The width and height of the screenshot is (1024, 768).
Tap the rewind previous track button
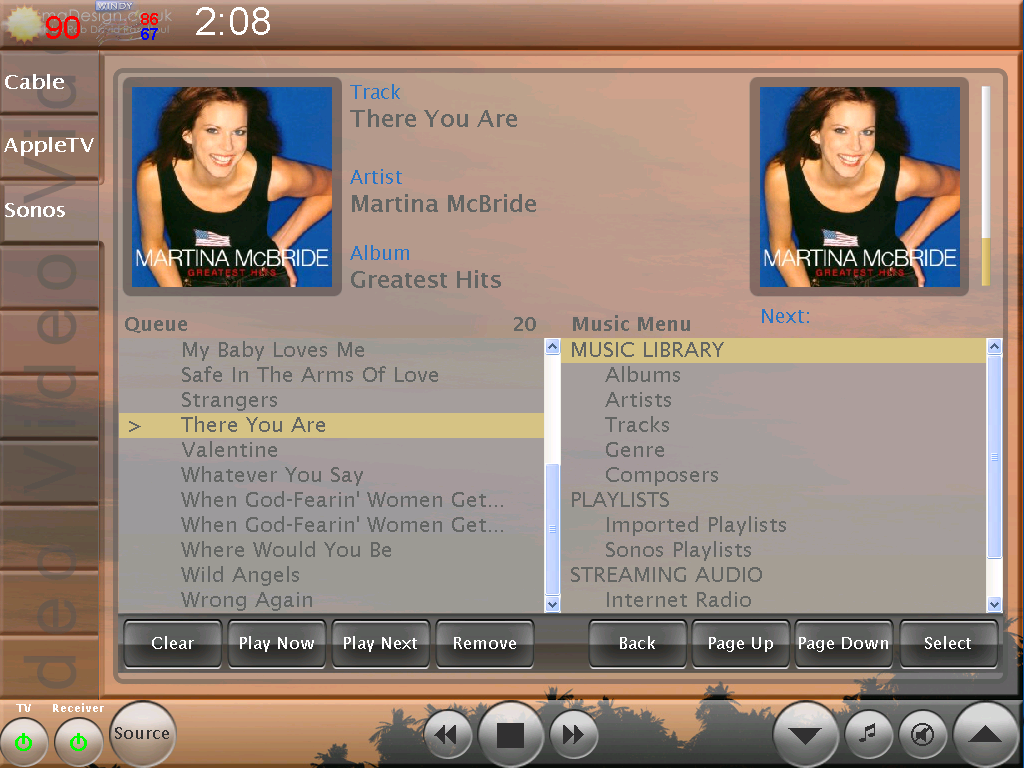pyautogui.click(x=447, y=735)
